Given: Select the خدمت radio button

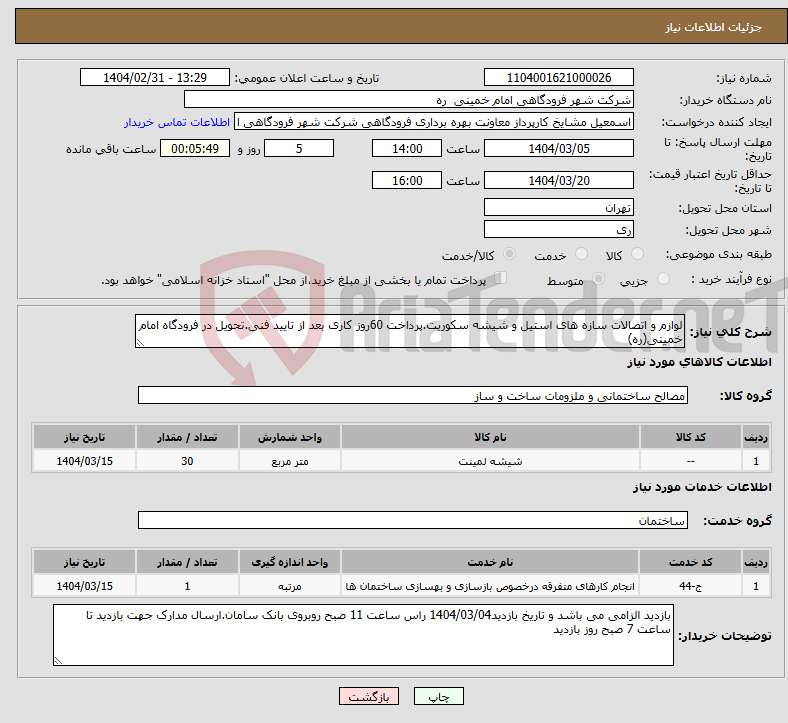Looking at the screenshot, I should (581, 254).
